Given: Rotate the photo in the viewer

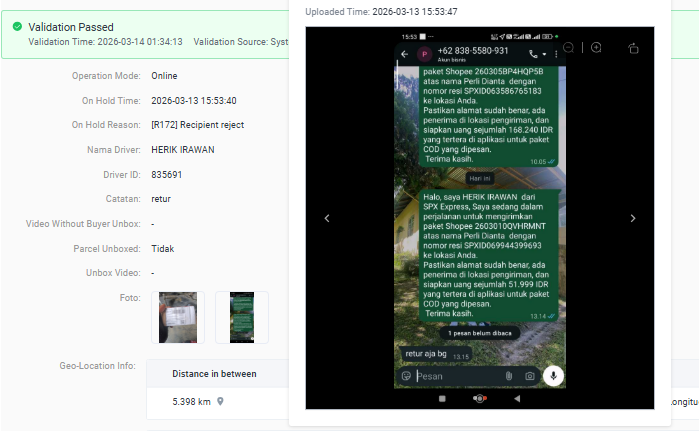Looking at the screenshot, I should tap(633, 48).
